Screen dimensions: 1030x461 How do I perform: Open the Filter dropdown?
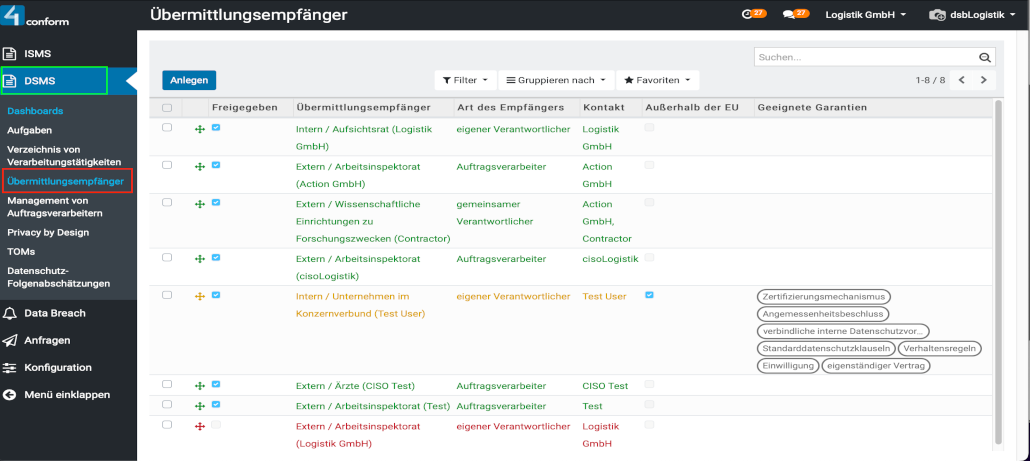[x=465, y=80]
